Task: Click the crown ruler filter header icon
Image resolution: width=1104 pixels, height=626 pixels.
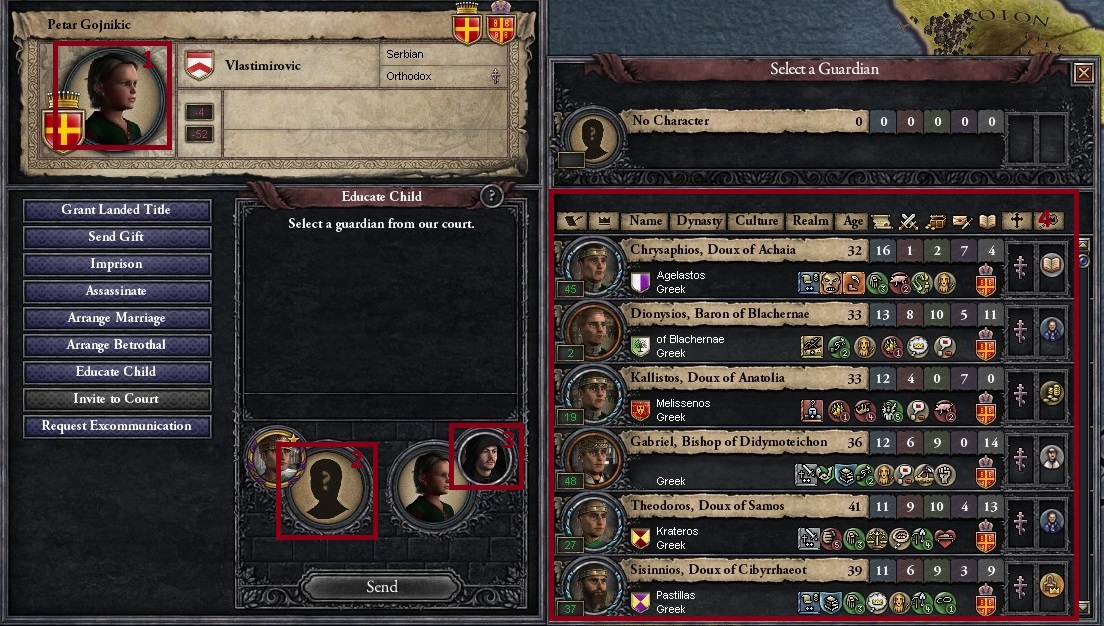Action: [603, 221]
